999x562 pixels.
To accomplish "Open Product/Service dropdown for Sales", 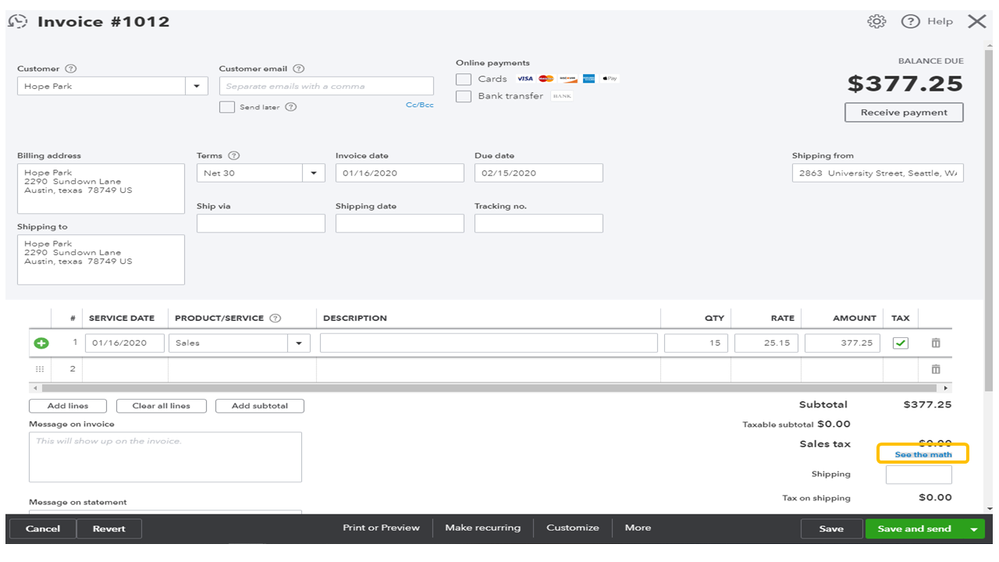I will (x=299, y=343).
